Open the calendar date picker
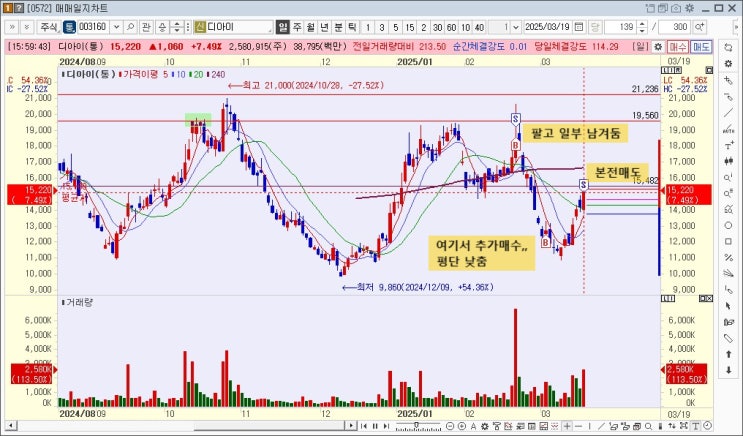Screen dimensions: 743x436 579,27
